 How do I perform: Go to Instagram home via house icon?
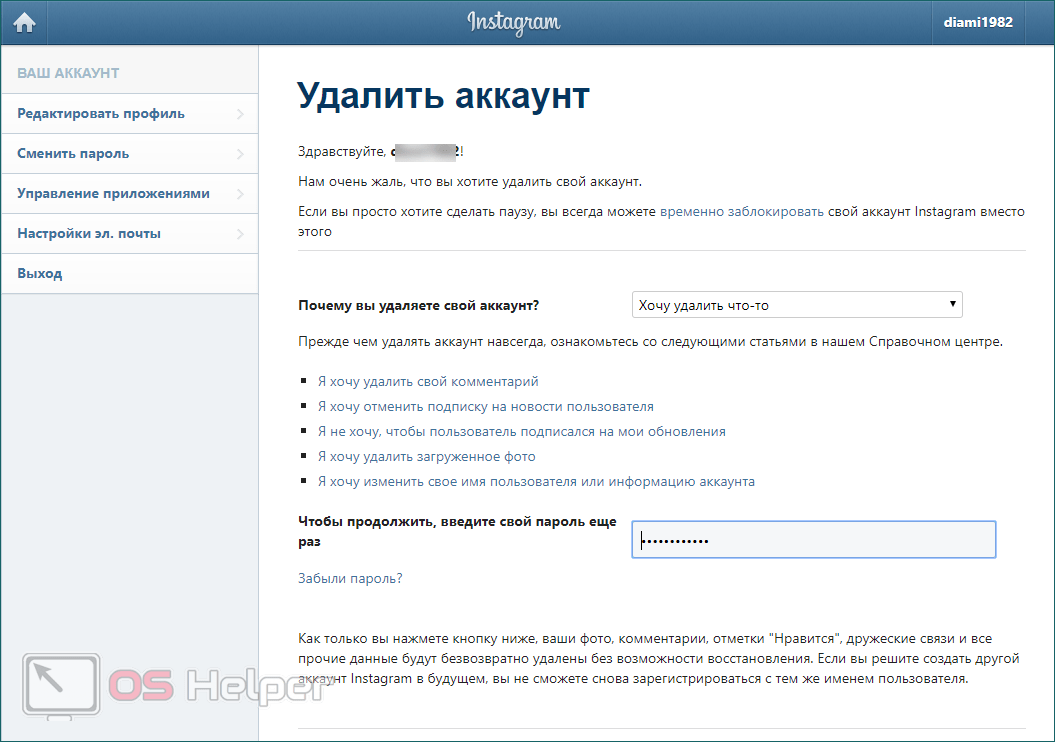tap(24, 23)
